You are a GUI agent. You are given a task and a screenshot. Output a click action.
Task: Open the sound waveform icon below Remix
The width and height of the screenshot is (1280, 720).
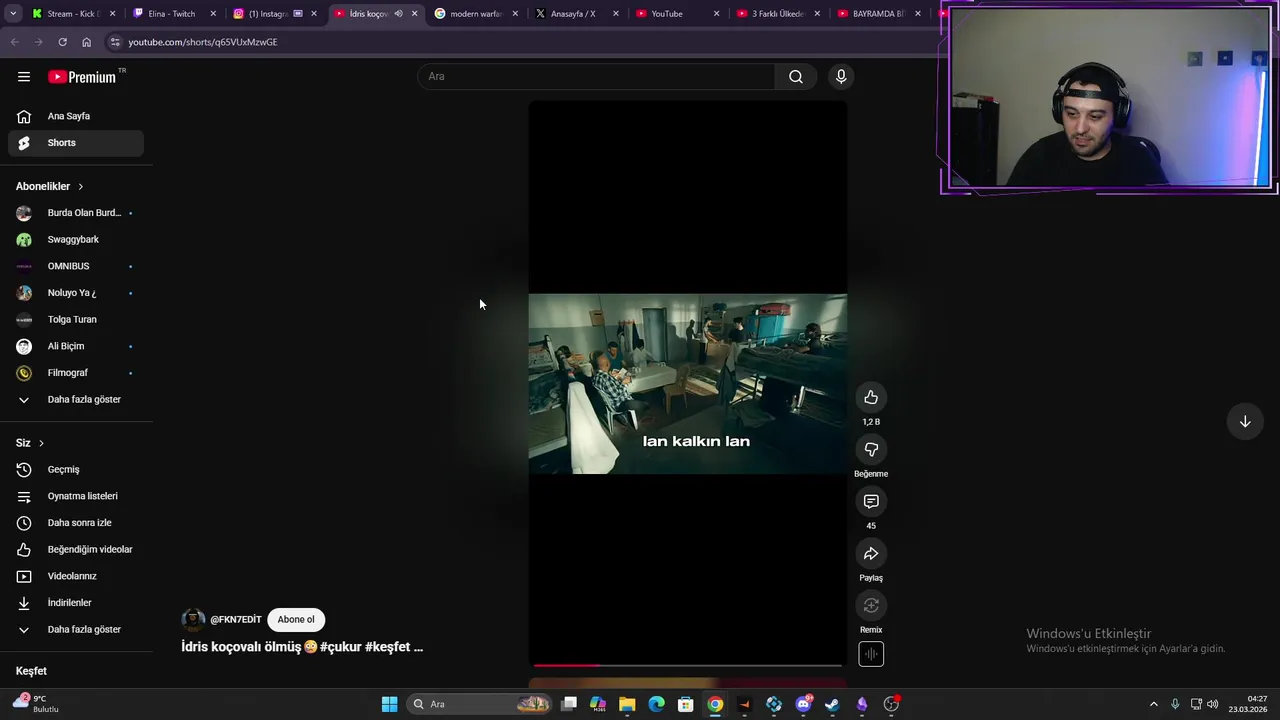(x=871, y=654)
